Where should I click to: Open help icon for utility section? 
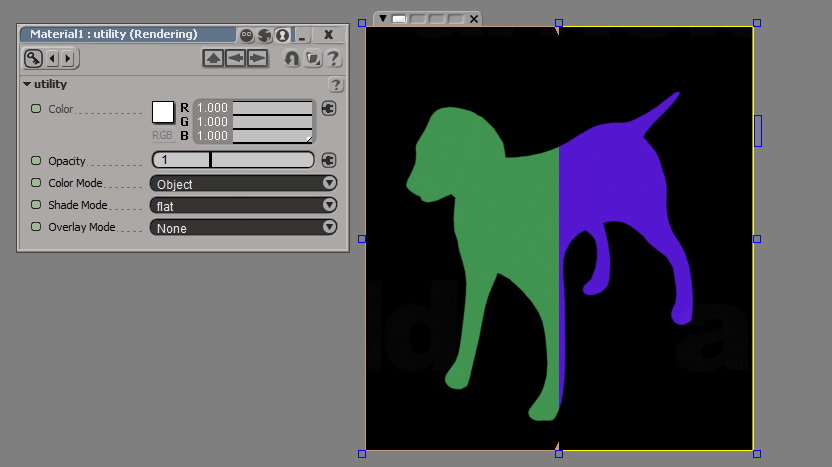point(336,85)
